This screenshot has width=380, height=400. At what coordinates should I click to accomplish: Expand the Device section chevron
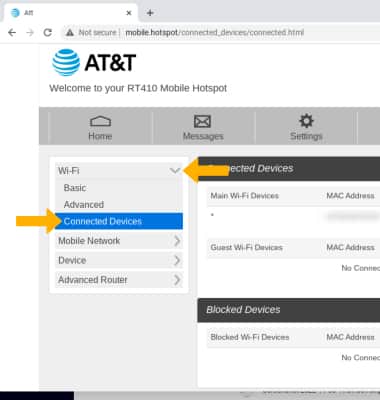tap(177, 260)
